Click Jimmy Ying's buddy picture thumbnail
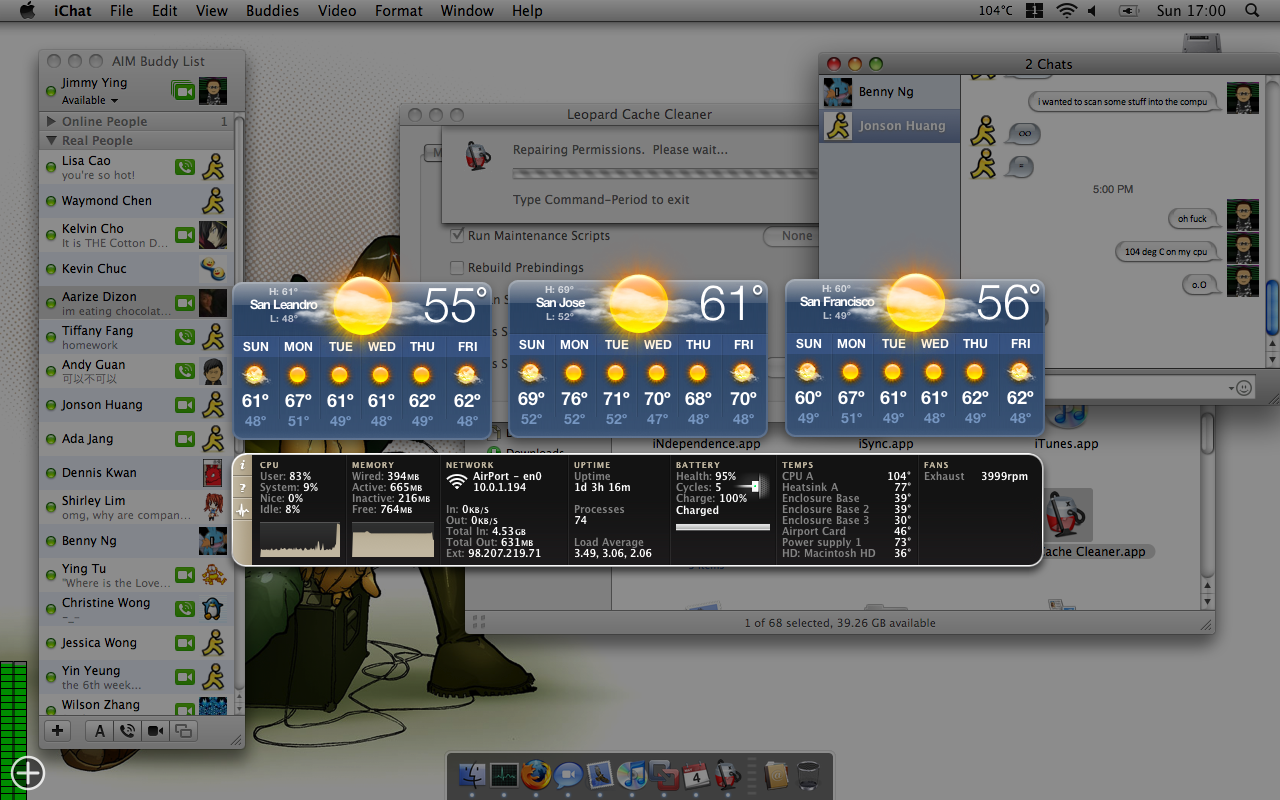 213,91
